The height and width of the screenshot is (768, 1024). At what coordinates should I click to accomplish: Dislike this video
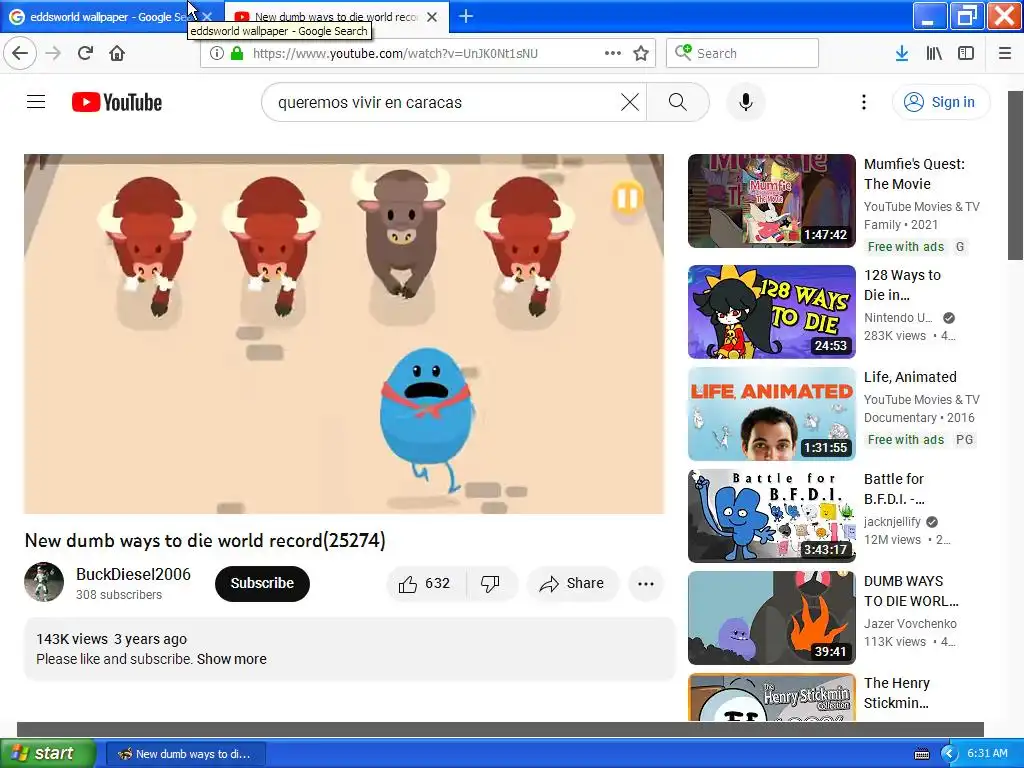(x=490, y=583)
